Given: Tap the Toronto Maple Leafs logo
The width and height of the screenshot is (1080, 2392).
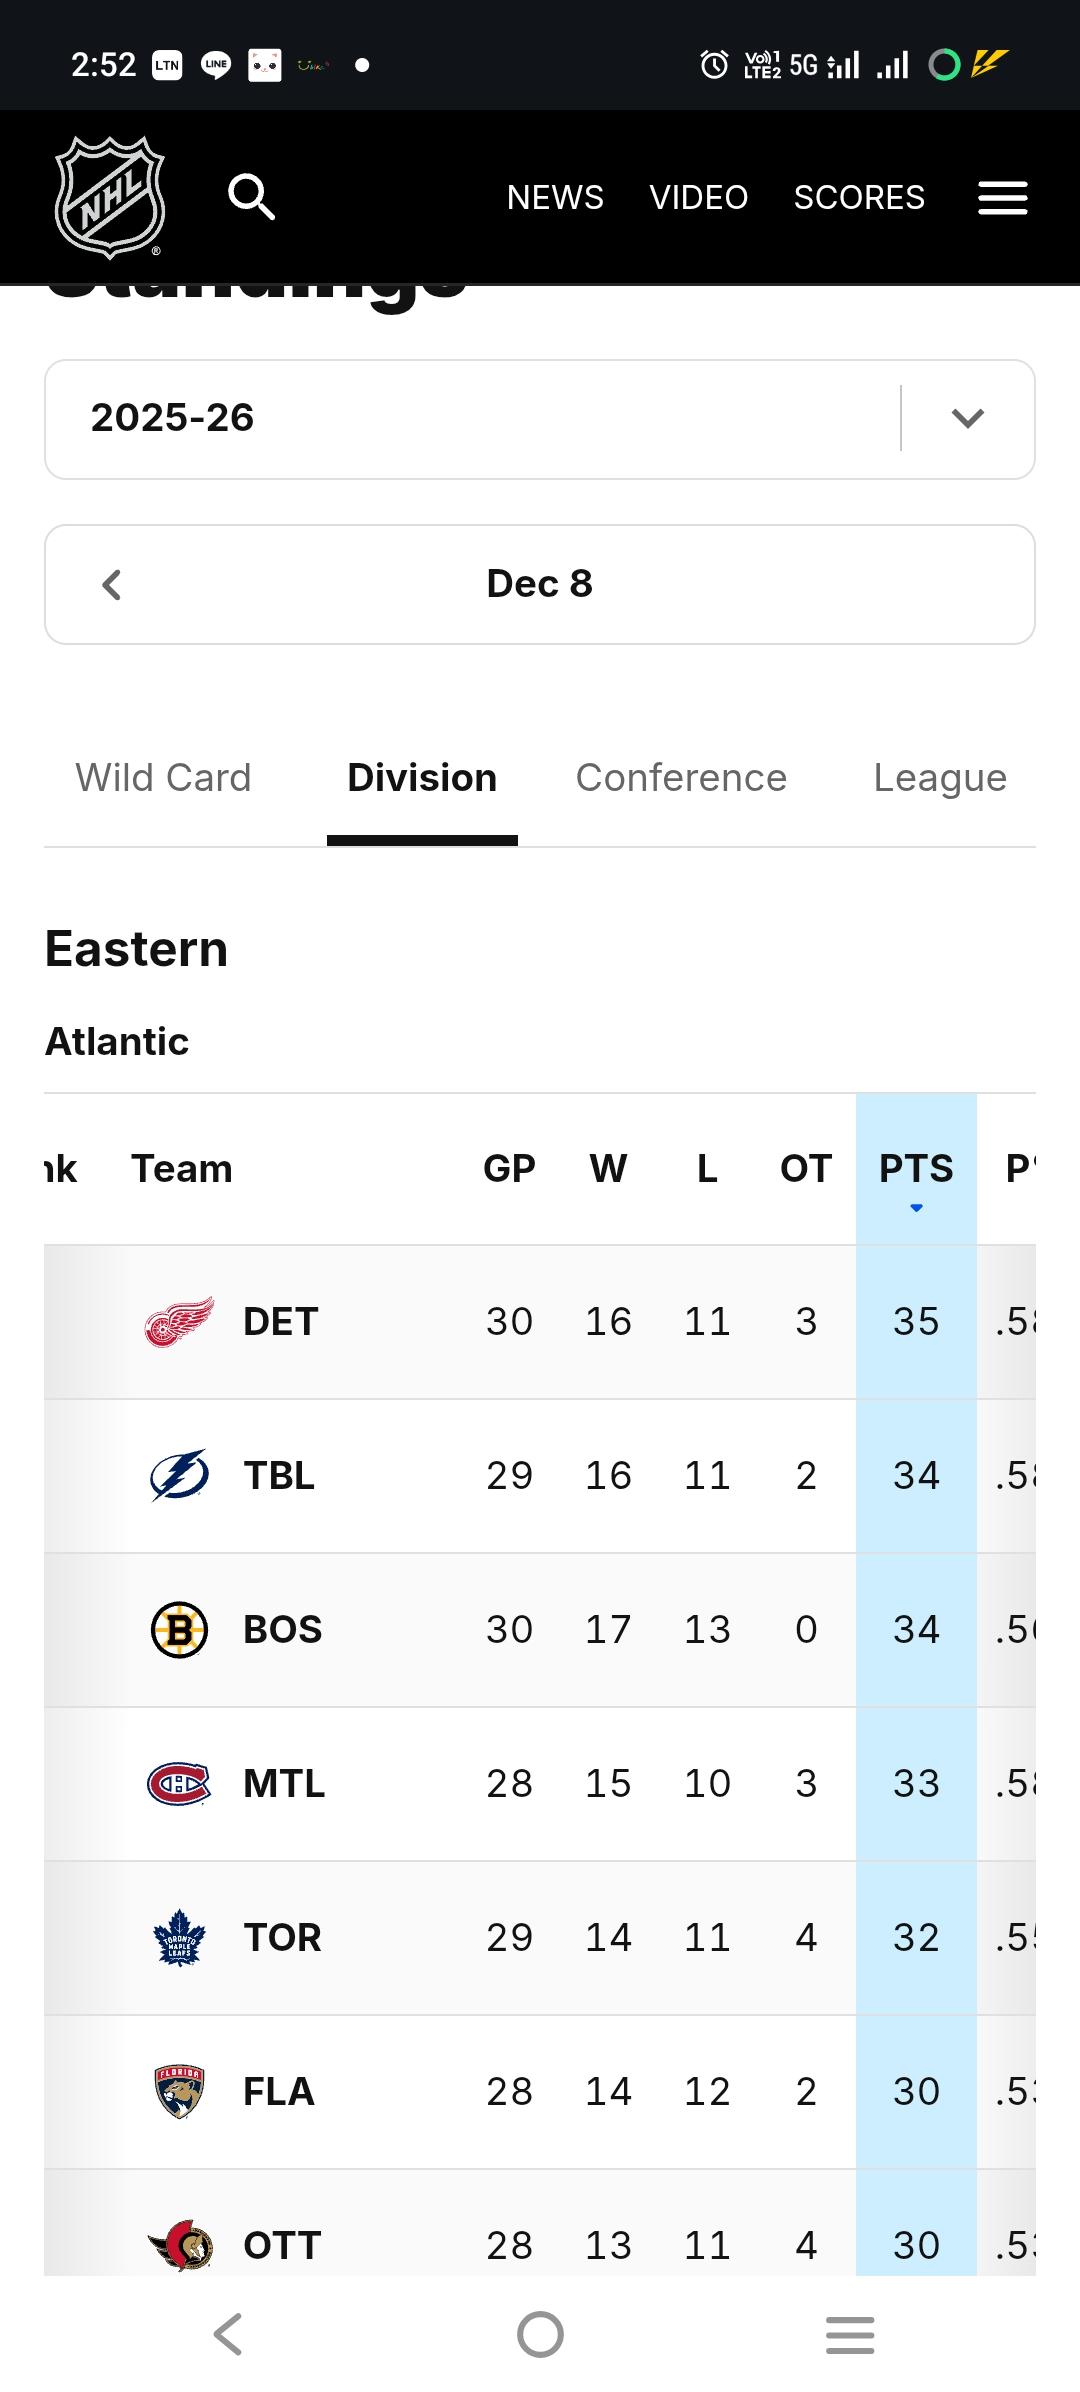Looking at the screenshot, I should tap(179, 1938).
